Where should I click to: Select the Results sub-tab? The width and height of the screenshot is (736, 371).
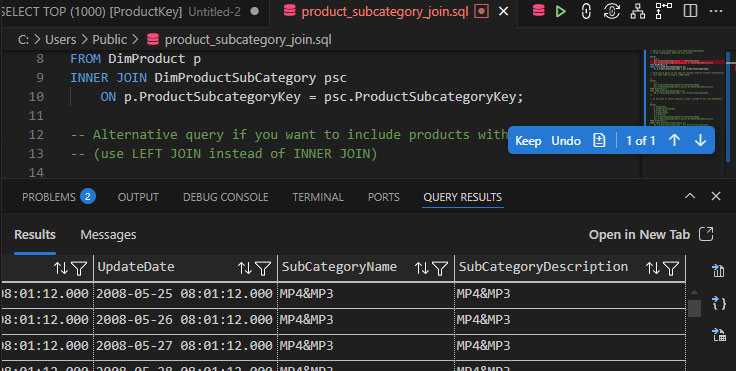click(x=35, y=234)
